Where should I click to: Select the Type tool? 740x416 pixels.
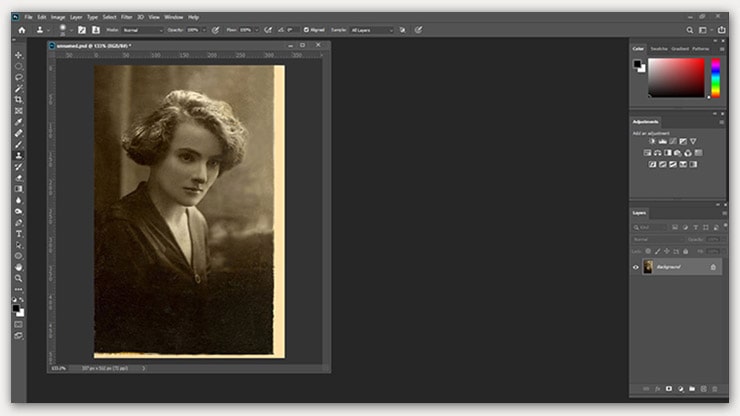pos(19,233)
